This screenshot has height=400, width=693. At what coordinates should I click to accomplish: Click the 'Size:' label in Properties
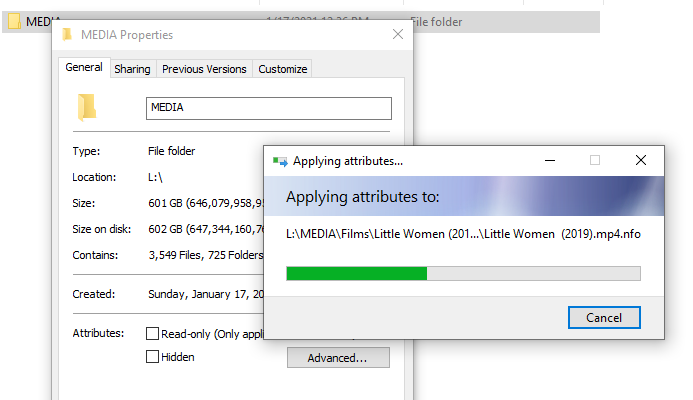[84, 203]
